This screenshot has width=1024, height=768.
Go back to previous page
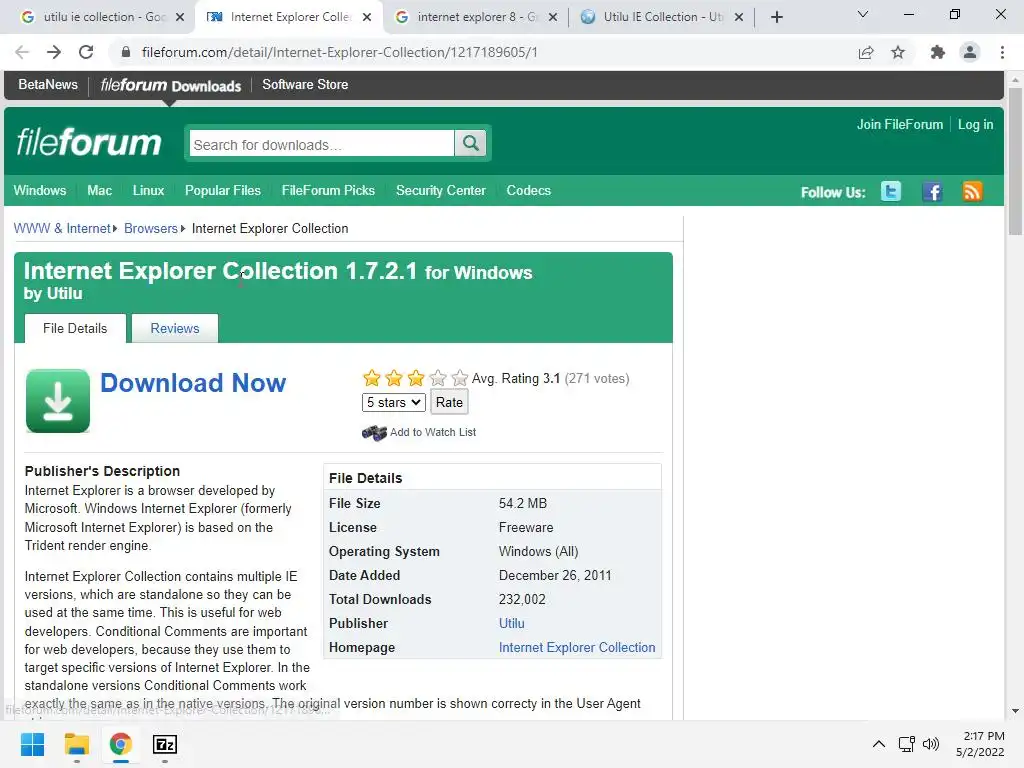pos(22,52)
